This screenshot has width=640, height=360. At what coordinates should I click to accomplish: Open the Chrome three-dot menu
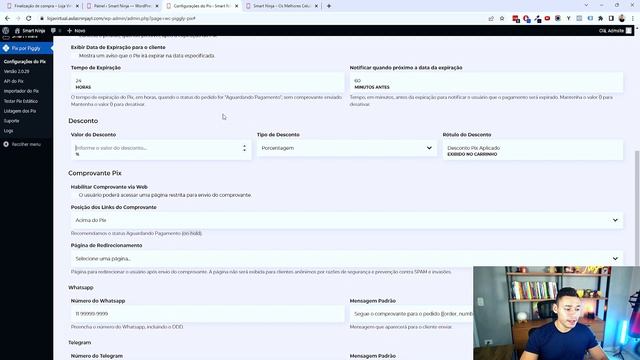tap(633, 18)
